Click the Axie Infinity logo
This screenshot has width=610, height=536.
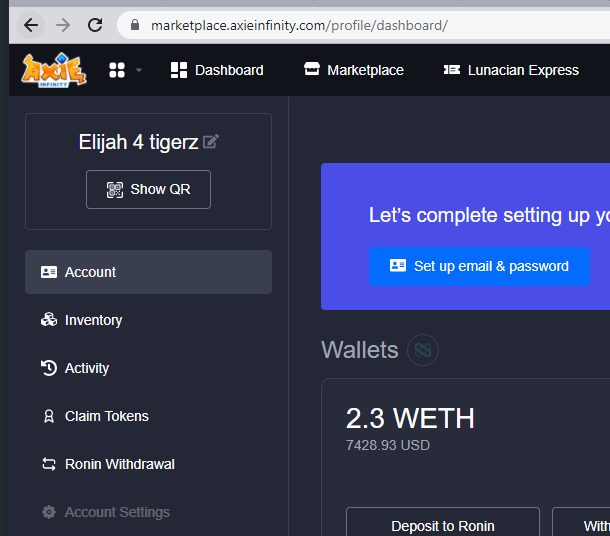pyautogui.click(x=54, y=70)
